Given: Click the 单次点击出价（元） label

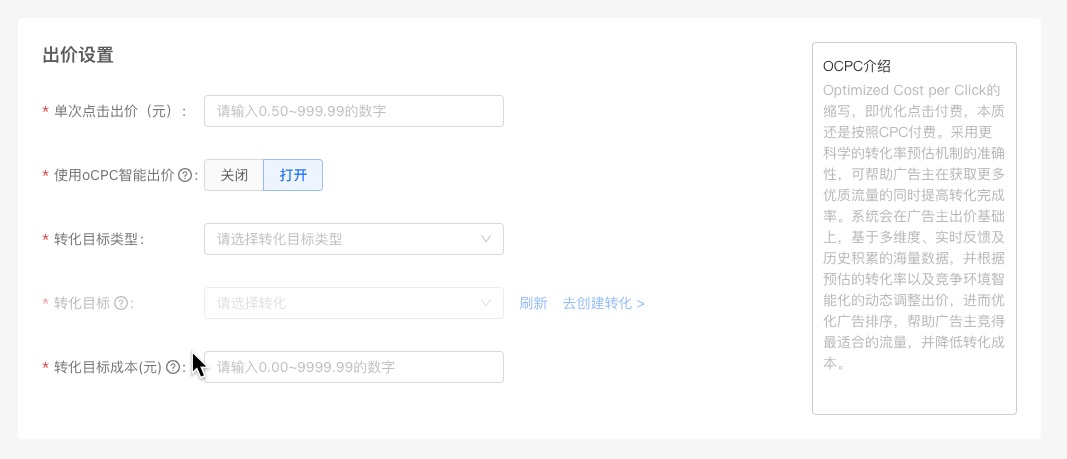Looking at the screenshot, I should click(x=120, y=111).
